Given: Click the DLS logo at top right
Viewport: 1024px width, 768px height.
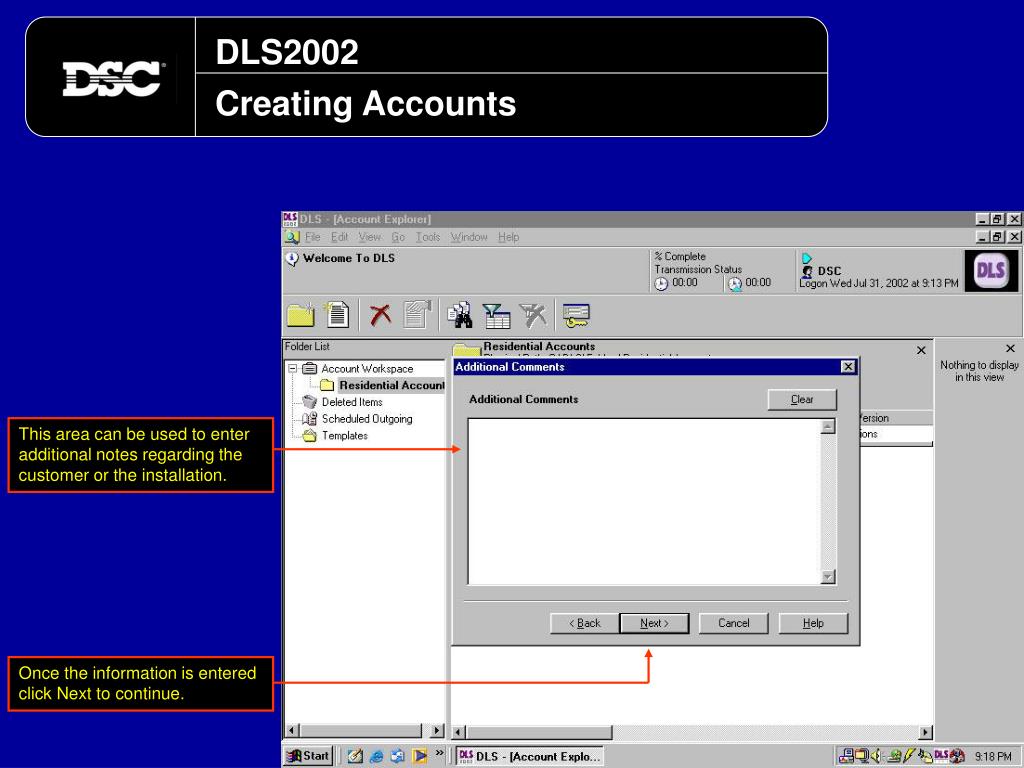Looking at the screenshot, I should point(990,270).
